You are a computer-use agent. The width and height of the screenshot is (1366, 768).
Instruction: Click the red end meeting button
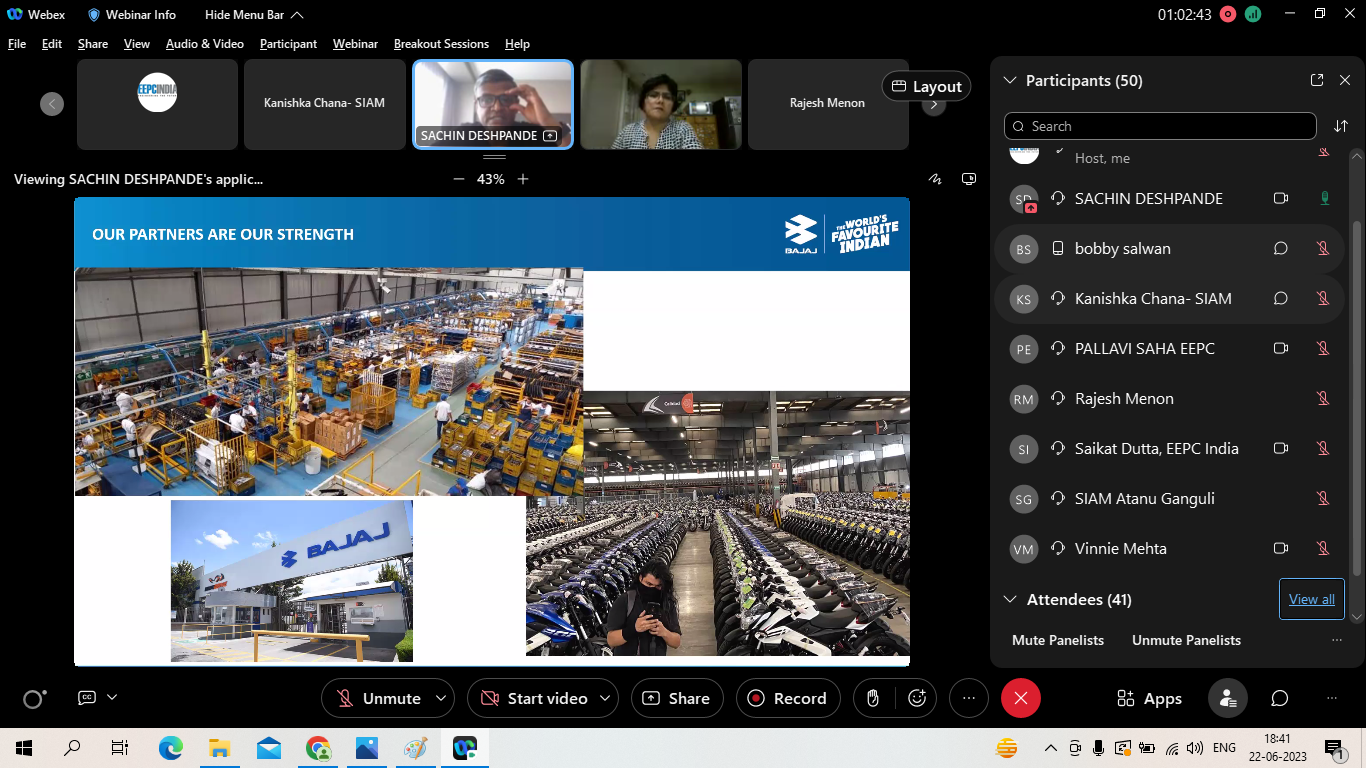(x=1021, y=698)
